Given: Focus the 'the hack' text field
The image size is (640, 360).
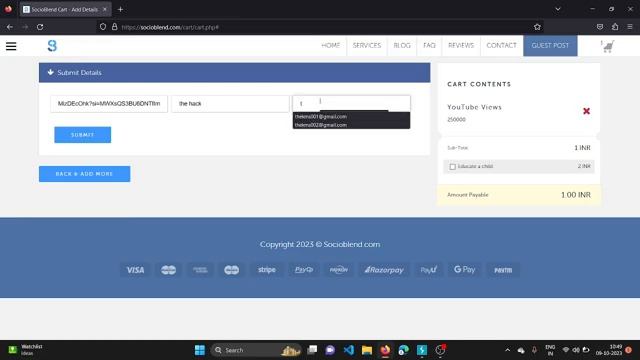Looking at the screenshot, I should pyautogui.click(x=230, y=104).
